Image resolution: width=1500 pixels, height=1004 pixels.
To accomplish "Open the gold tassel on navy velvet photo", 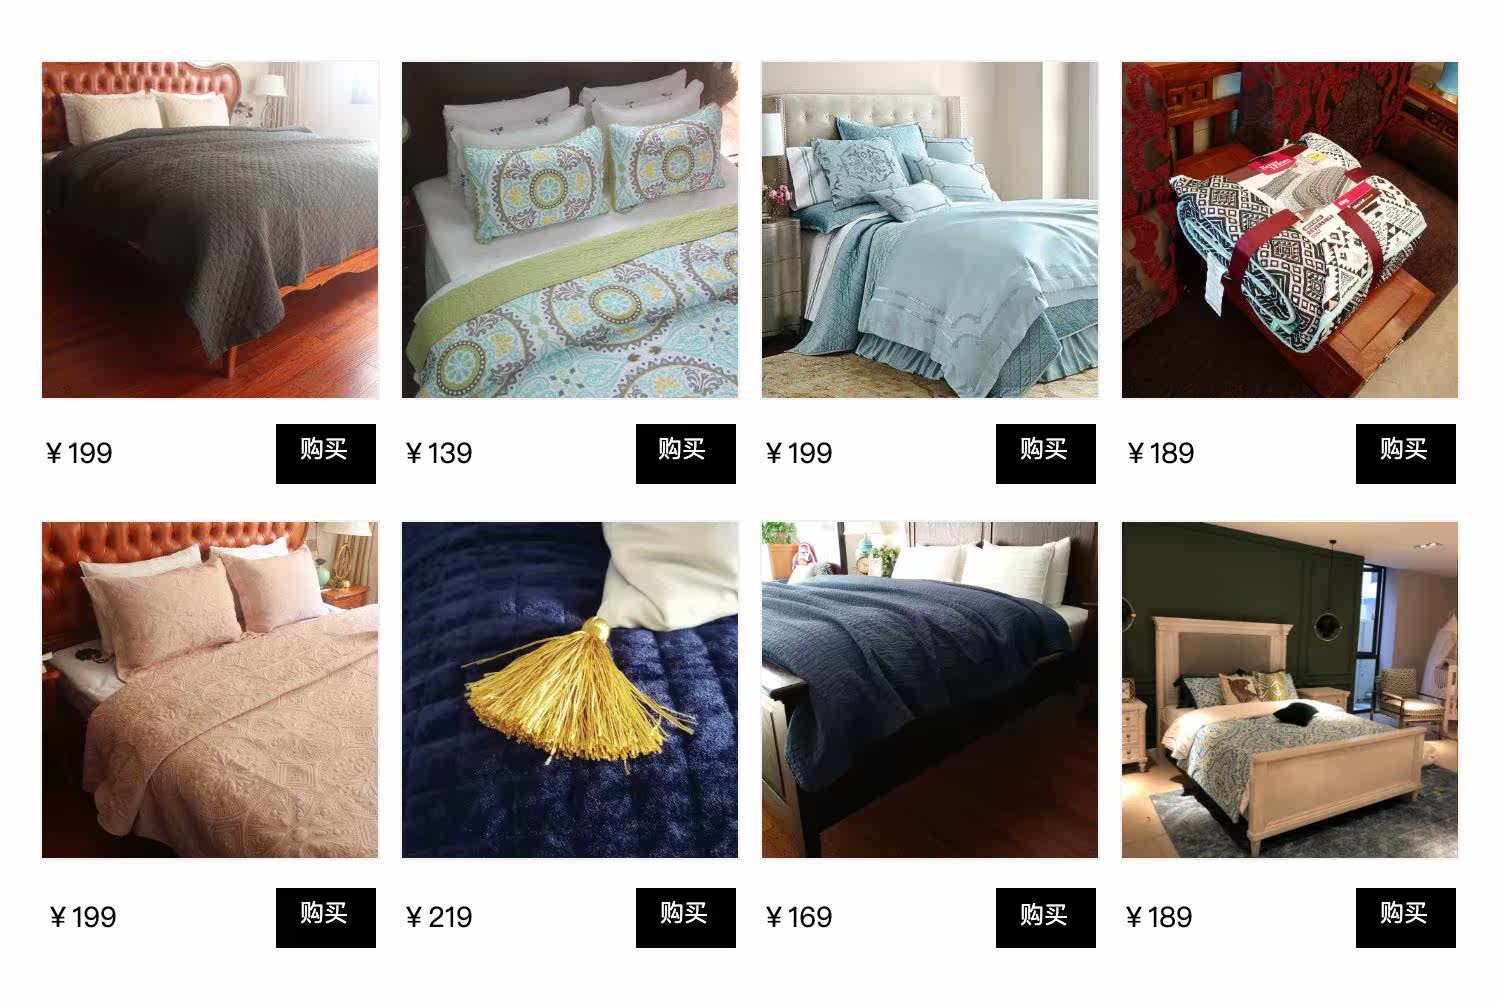I will coord(570,690).
